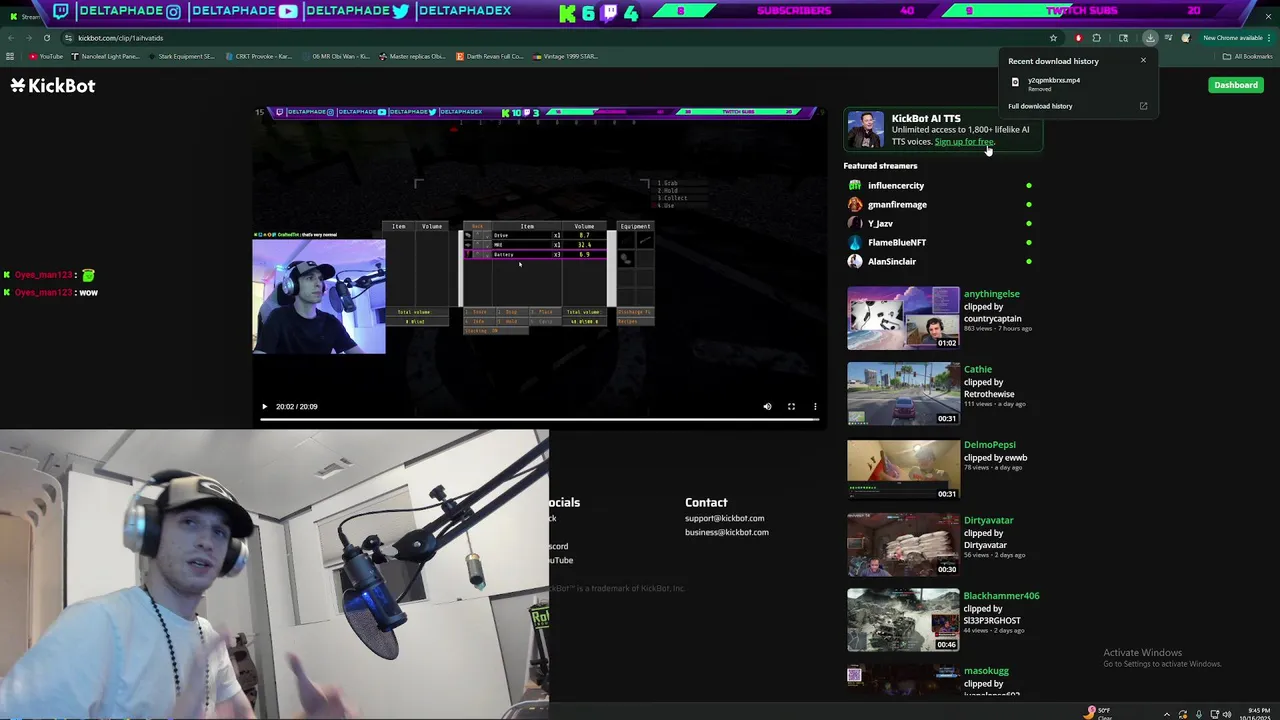Show hidden system tray icons
Screen dimensions: 1280x720
(1167, 714)
